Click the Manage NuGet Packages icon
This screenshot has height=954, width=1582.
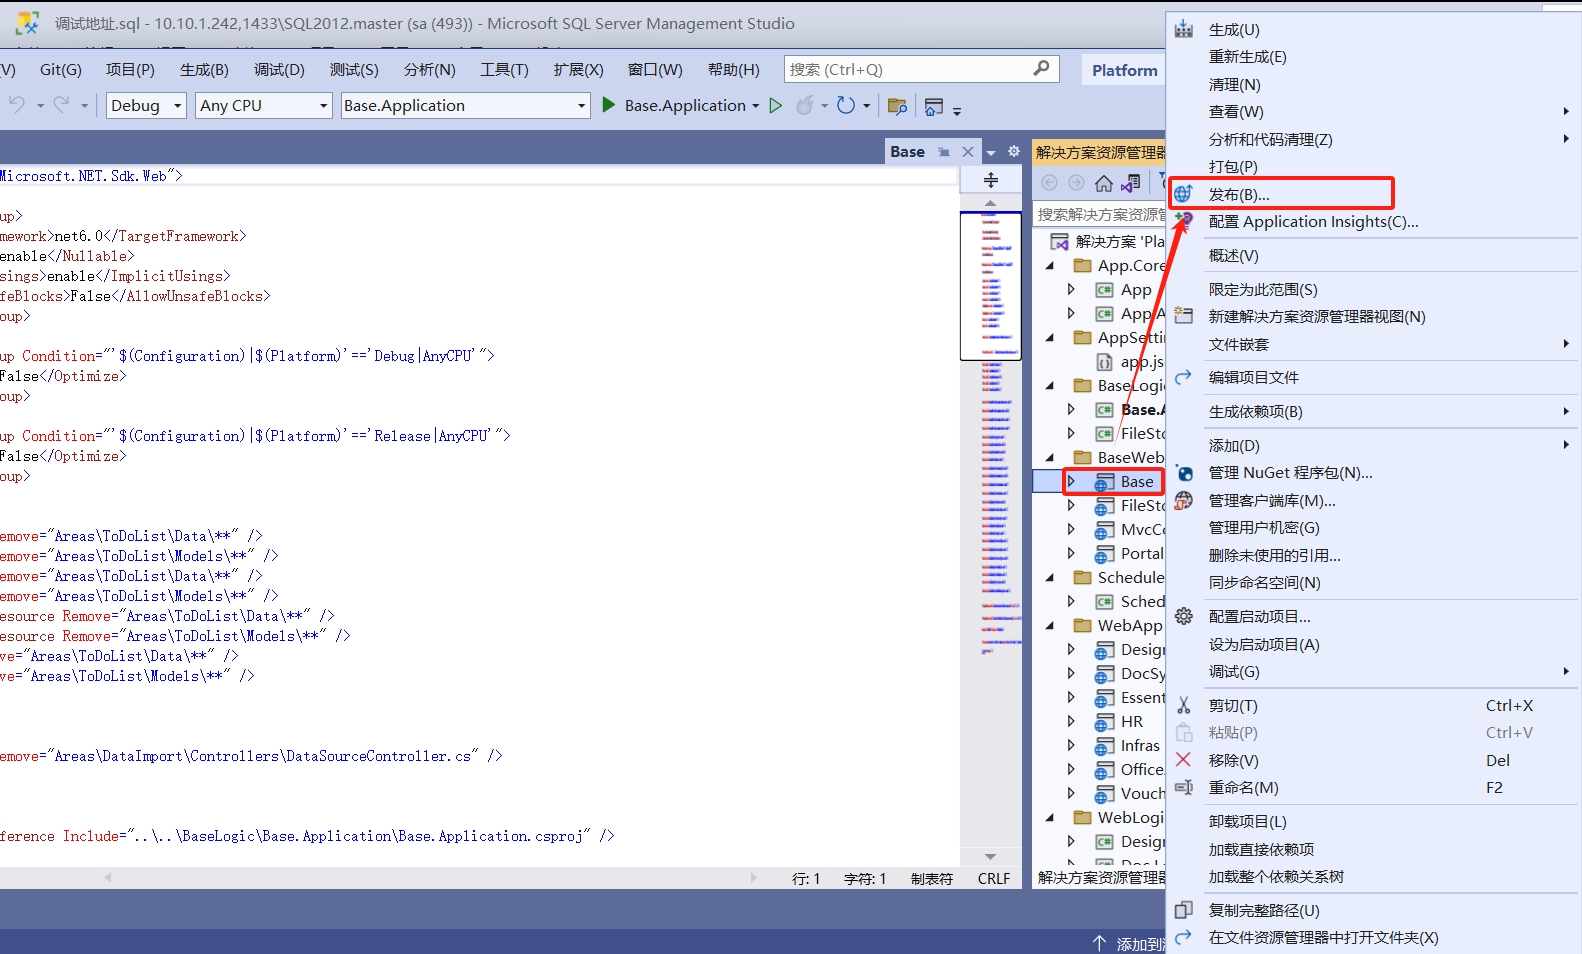tap(1183, 472)
